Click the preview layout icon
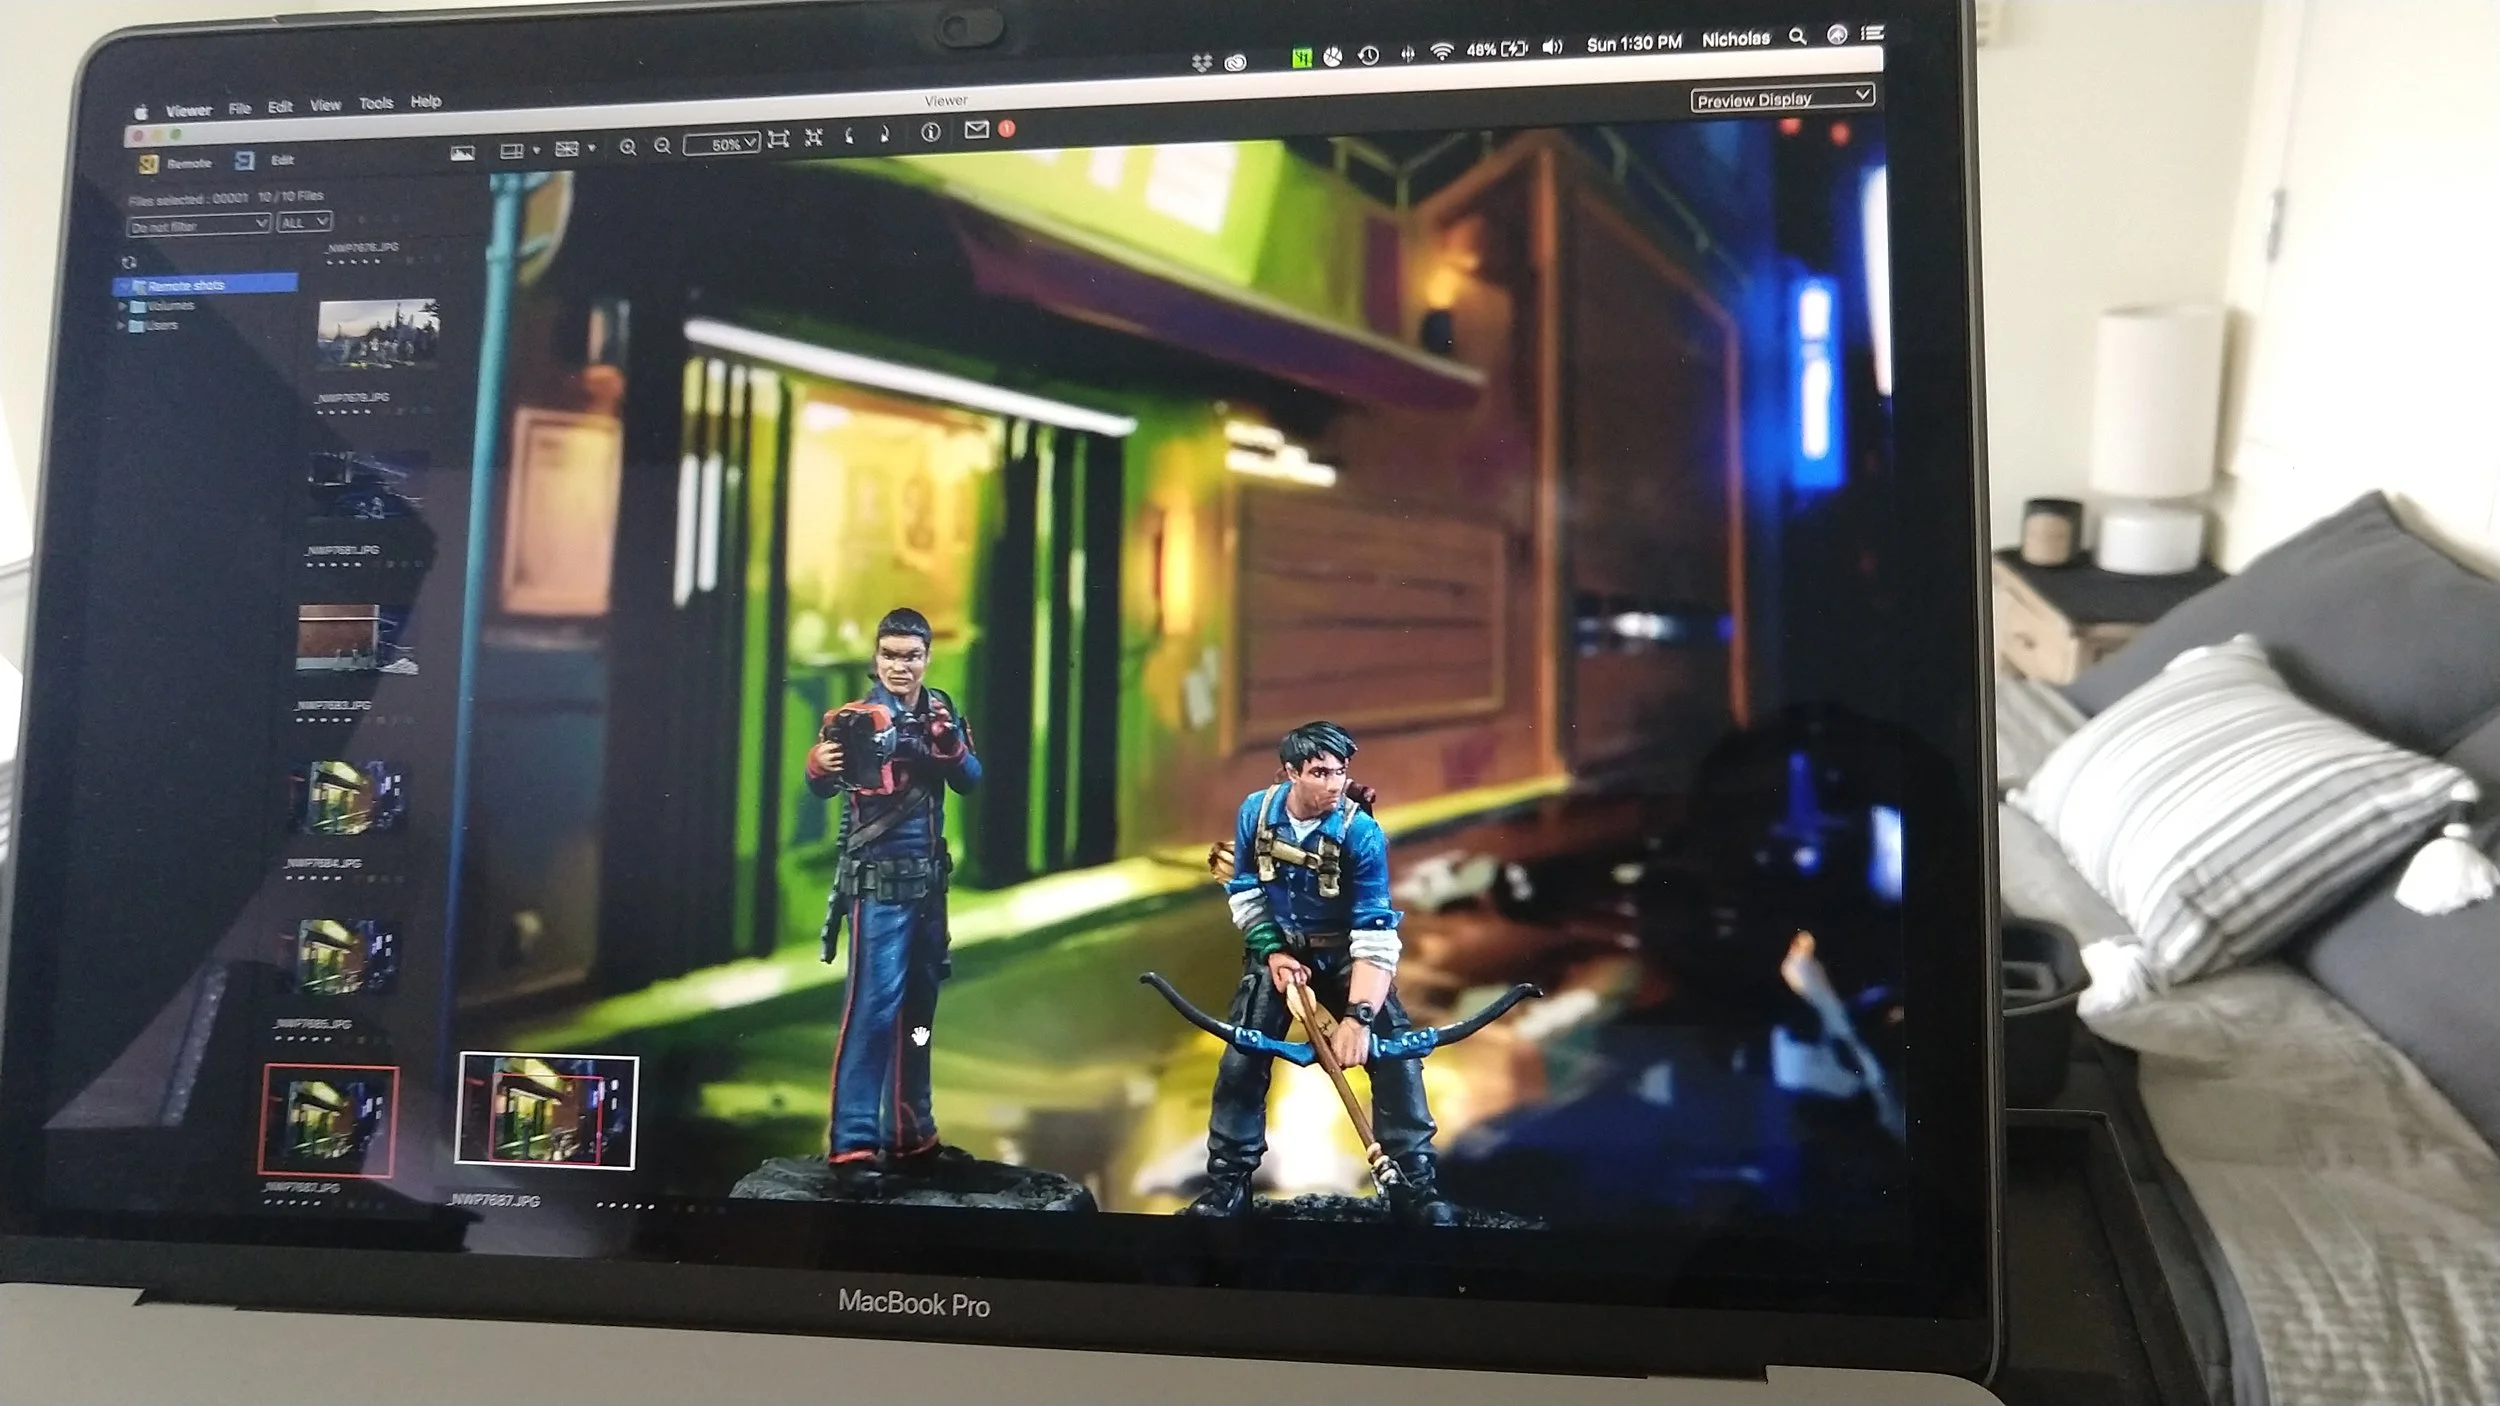Screen dimensions: 2500x1406 click(x=511, y=151)
